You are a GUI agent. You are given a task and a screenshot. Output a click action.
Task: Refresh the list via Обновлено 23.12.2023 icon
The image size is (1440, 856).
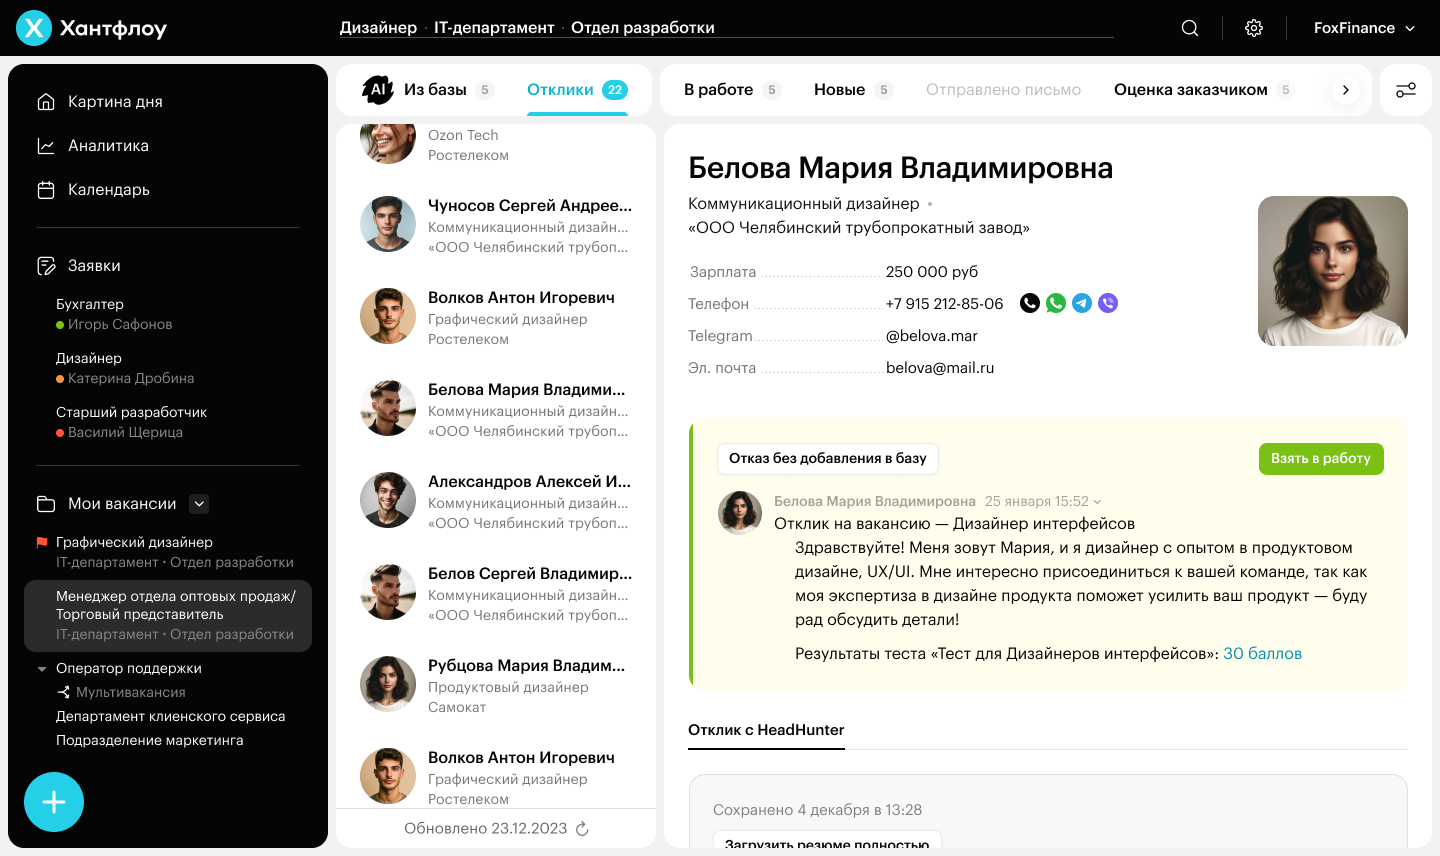coord(583,828)
